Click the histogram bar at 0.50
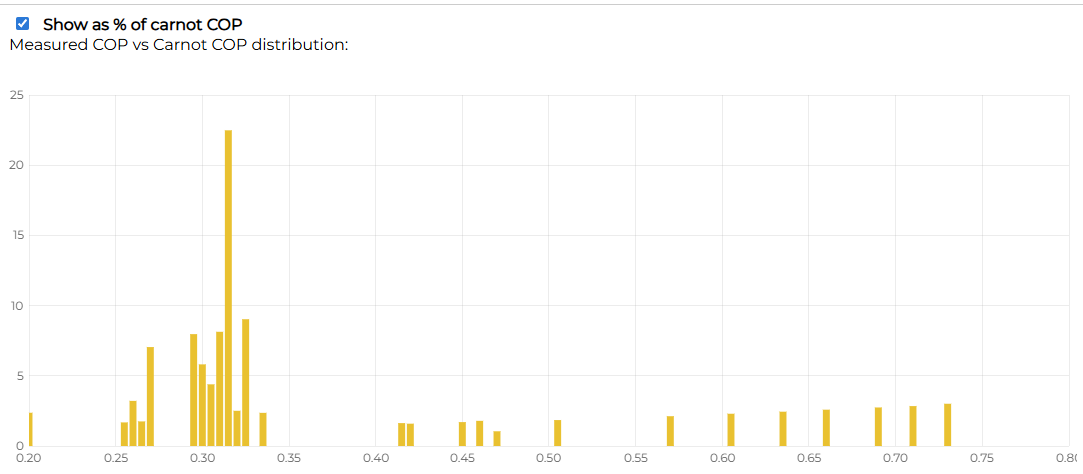This screenshot has height=474, width=1083. pos(558,433)
